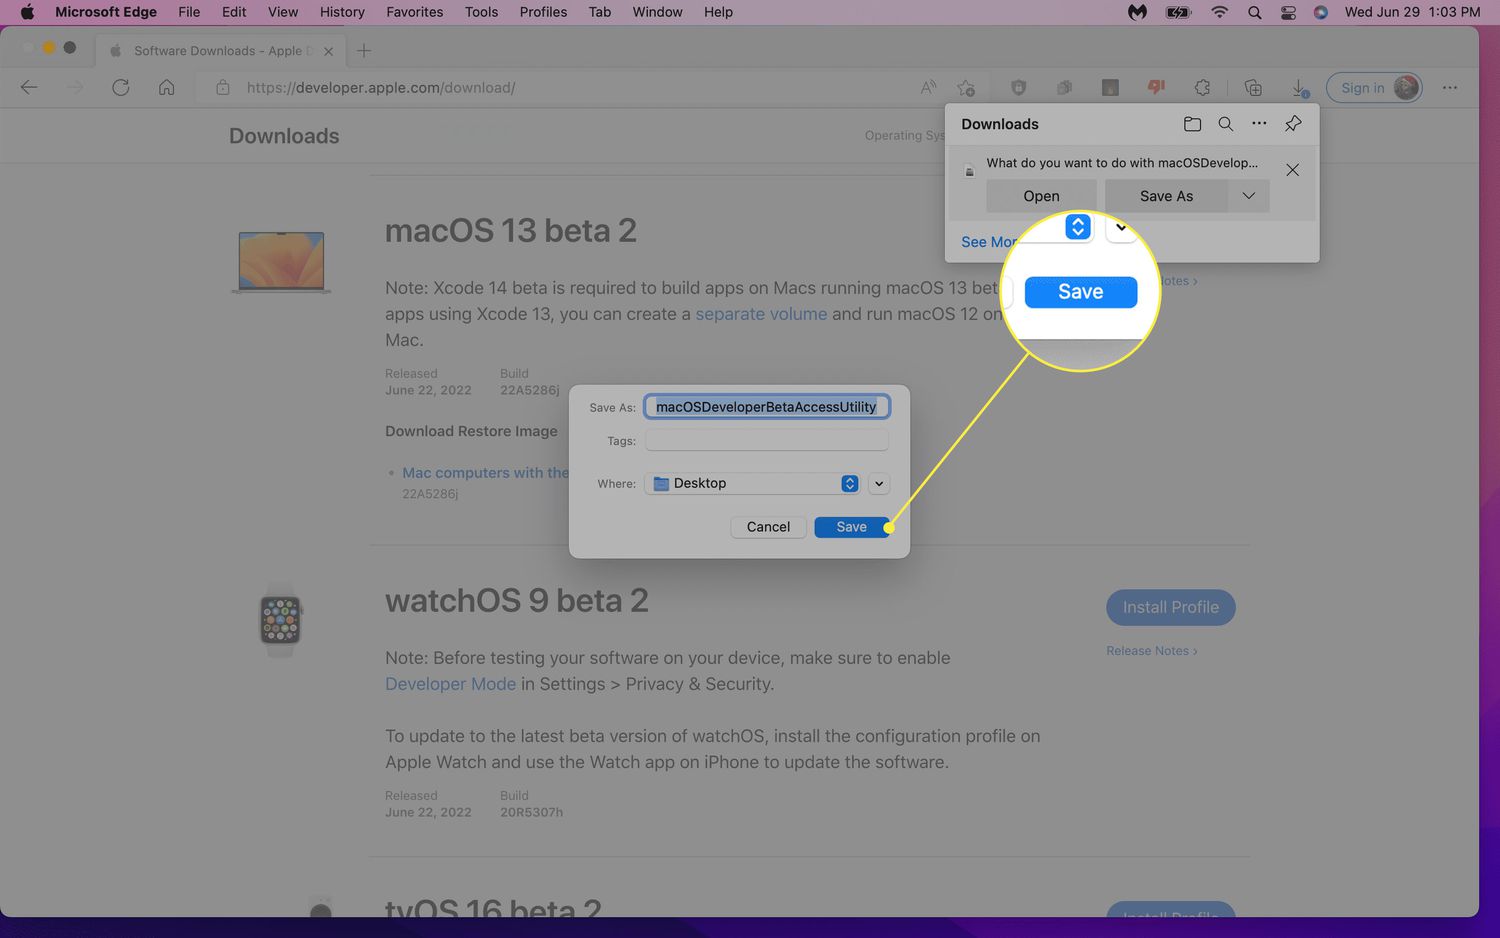Check the Wi-Fi status icon
Viewport: 1500px width, 938px height.
coord(1219,12)
